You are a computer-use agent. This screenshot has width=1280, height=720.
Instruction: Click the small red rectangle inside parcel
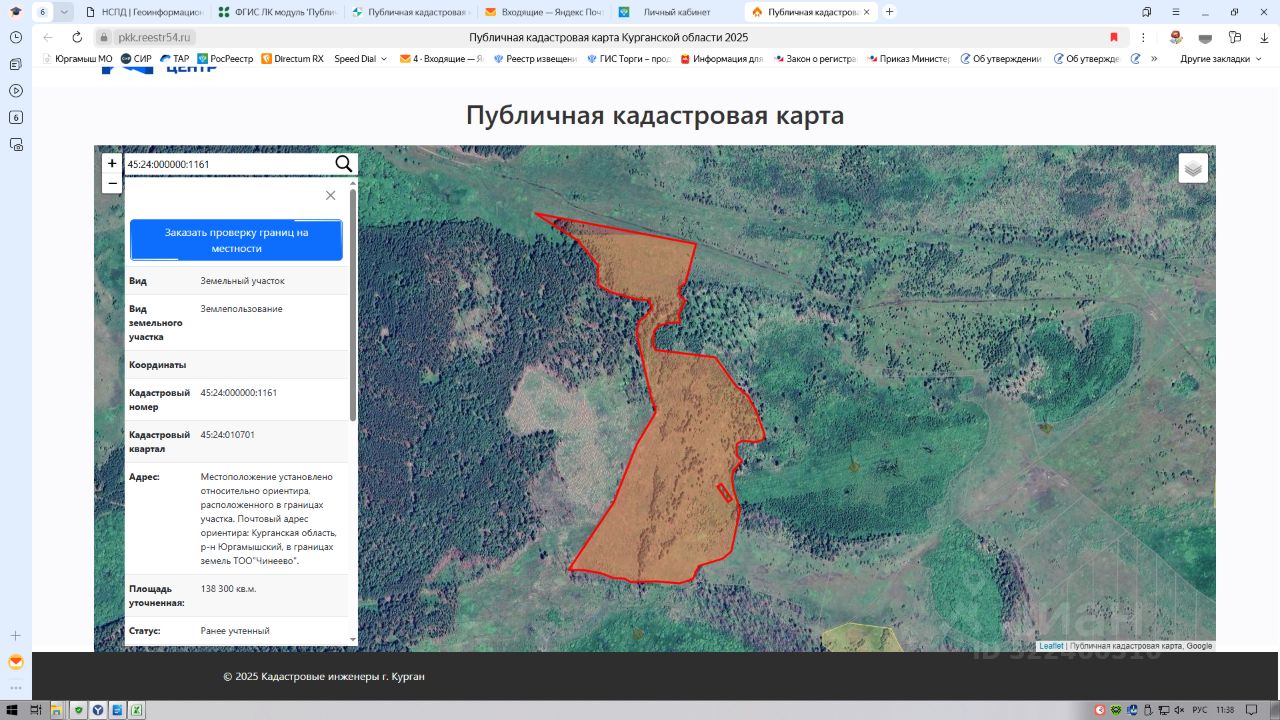[x=725, y=492]
